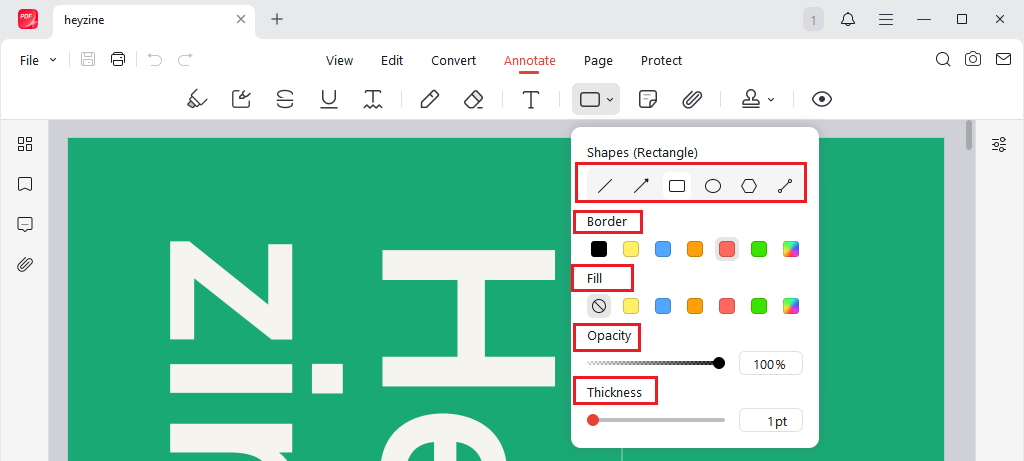Screen dimensions: 1024x461
Task: Switch to the Convert tab
Action: click(453, 61)
